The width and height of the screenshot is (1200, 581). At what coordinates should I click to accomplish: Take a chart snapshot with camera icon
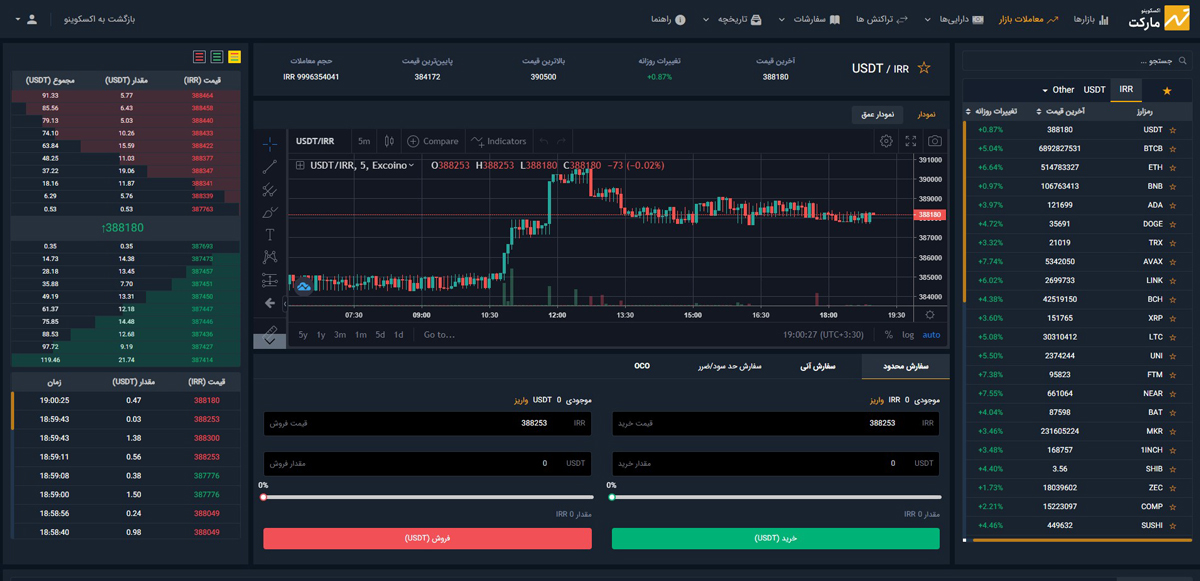click(934, 141)
